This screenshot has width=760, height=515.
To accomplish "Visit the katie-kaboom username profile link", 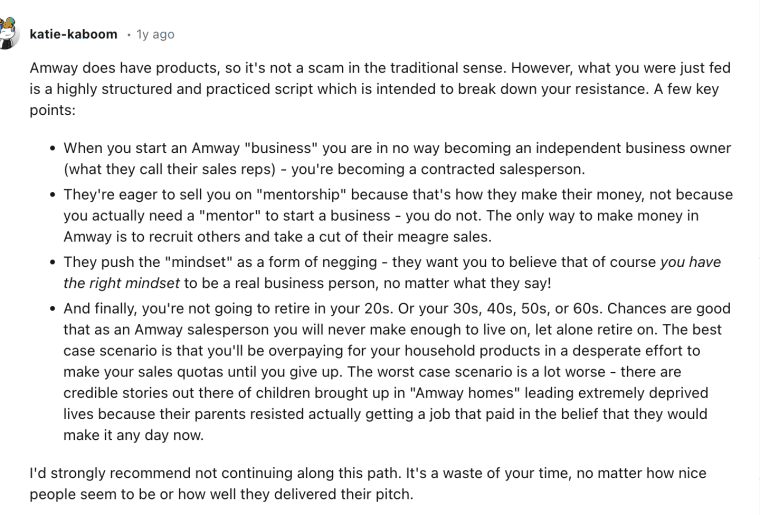I will [x=73, y=34].
